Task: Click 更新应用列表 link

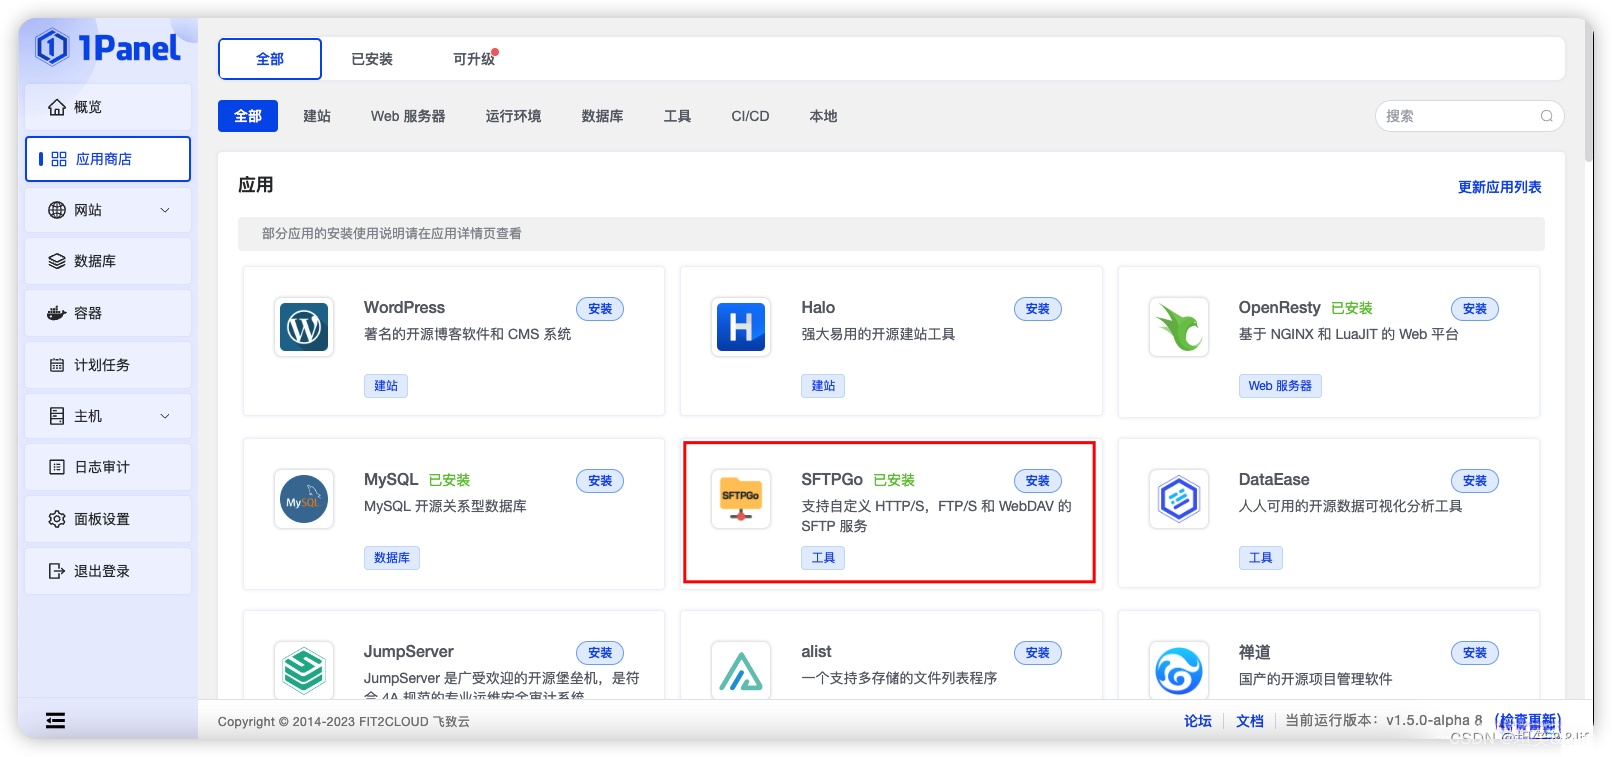Action: pos(1499,187)
